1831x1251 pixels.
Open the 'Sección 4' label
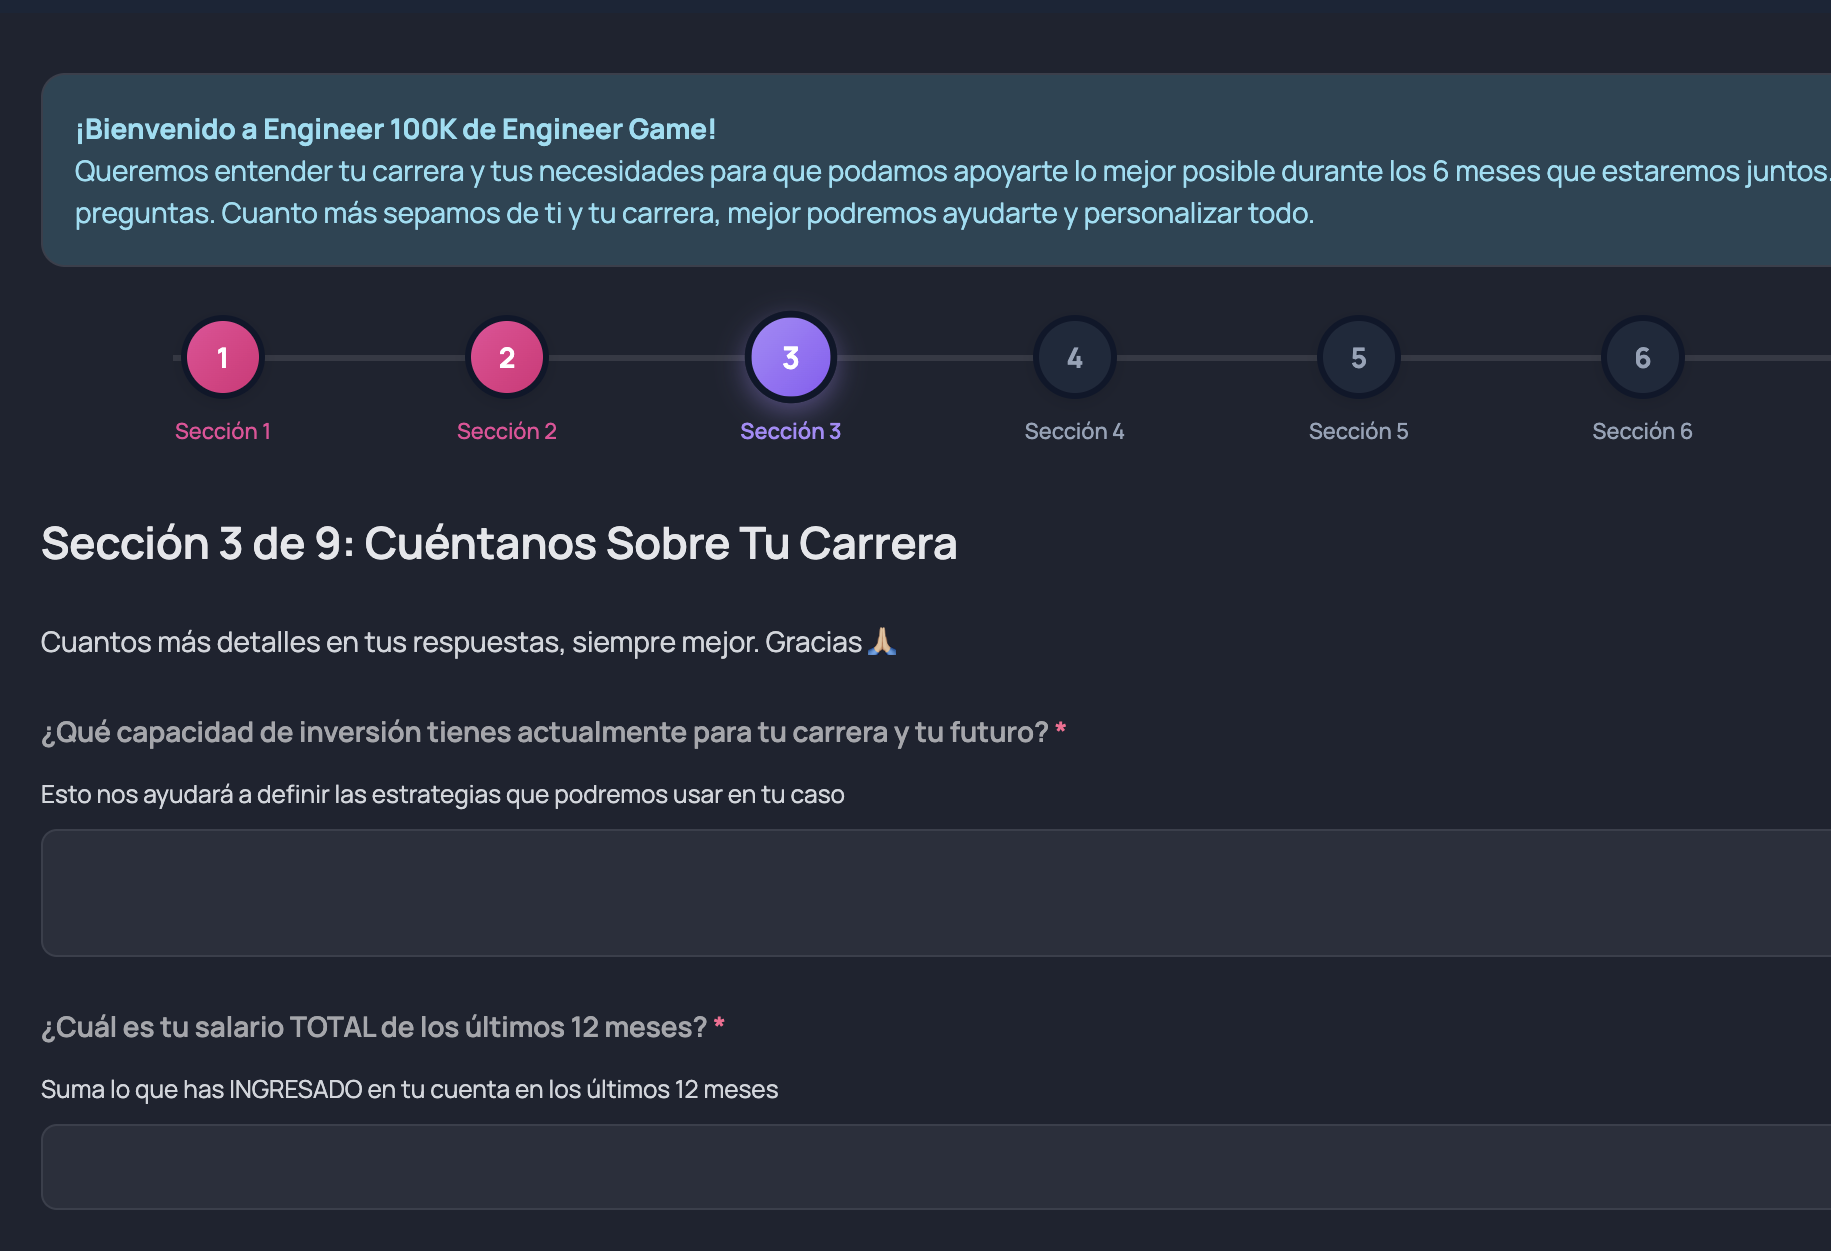[x=1074, y=431]
